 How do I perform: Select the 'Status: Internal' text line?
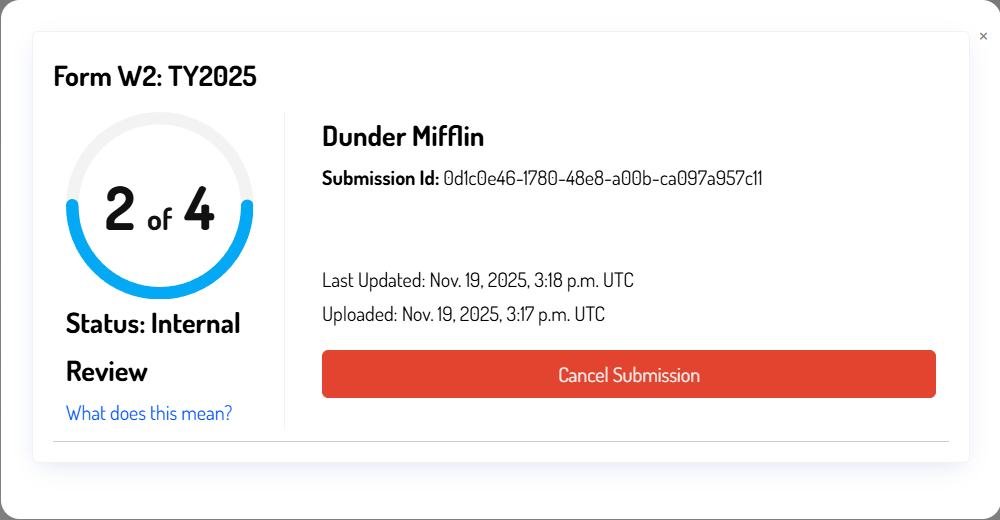153,324
